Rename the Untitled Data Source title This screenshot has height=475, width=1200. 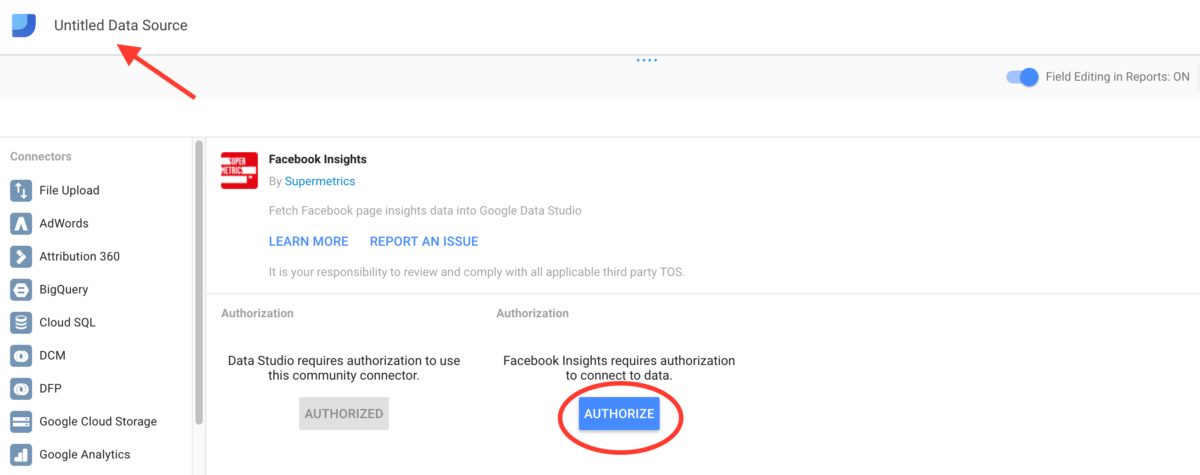(121, 25)
